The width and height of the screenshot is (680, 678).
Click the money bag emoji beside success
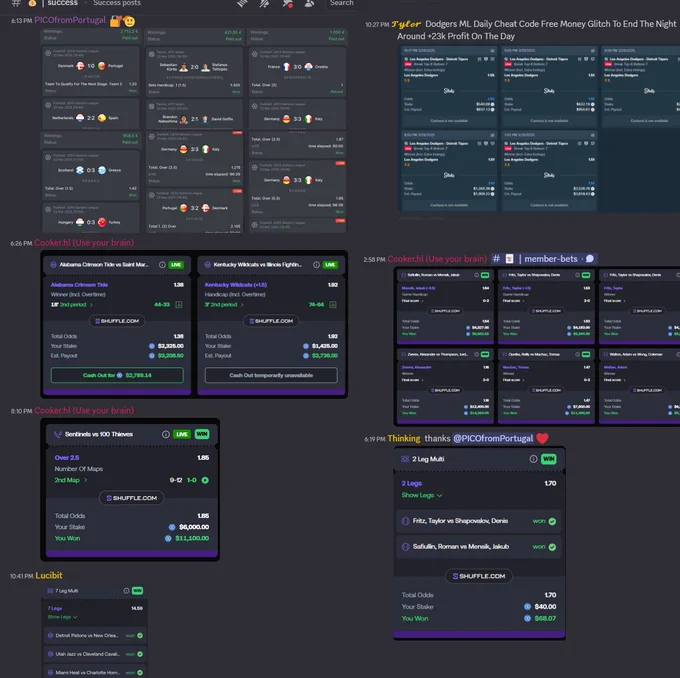click(x=32, y=3)
